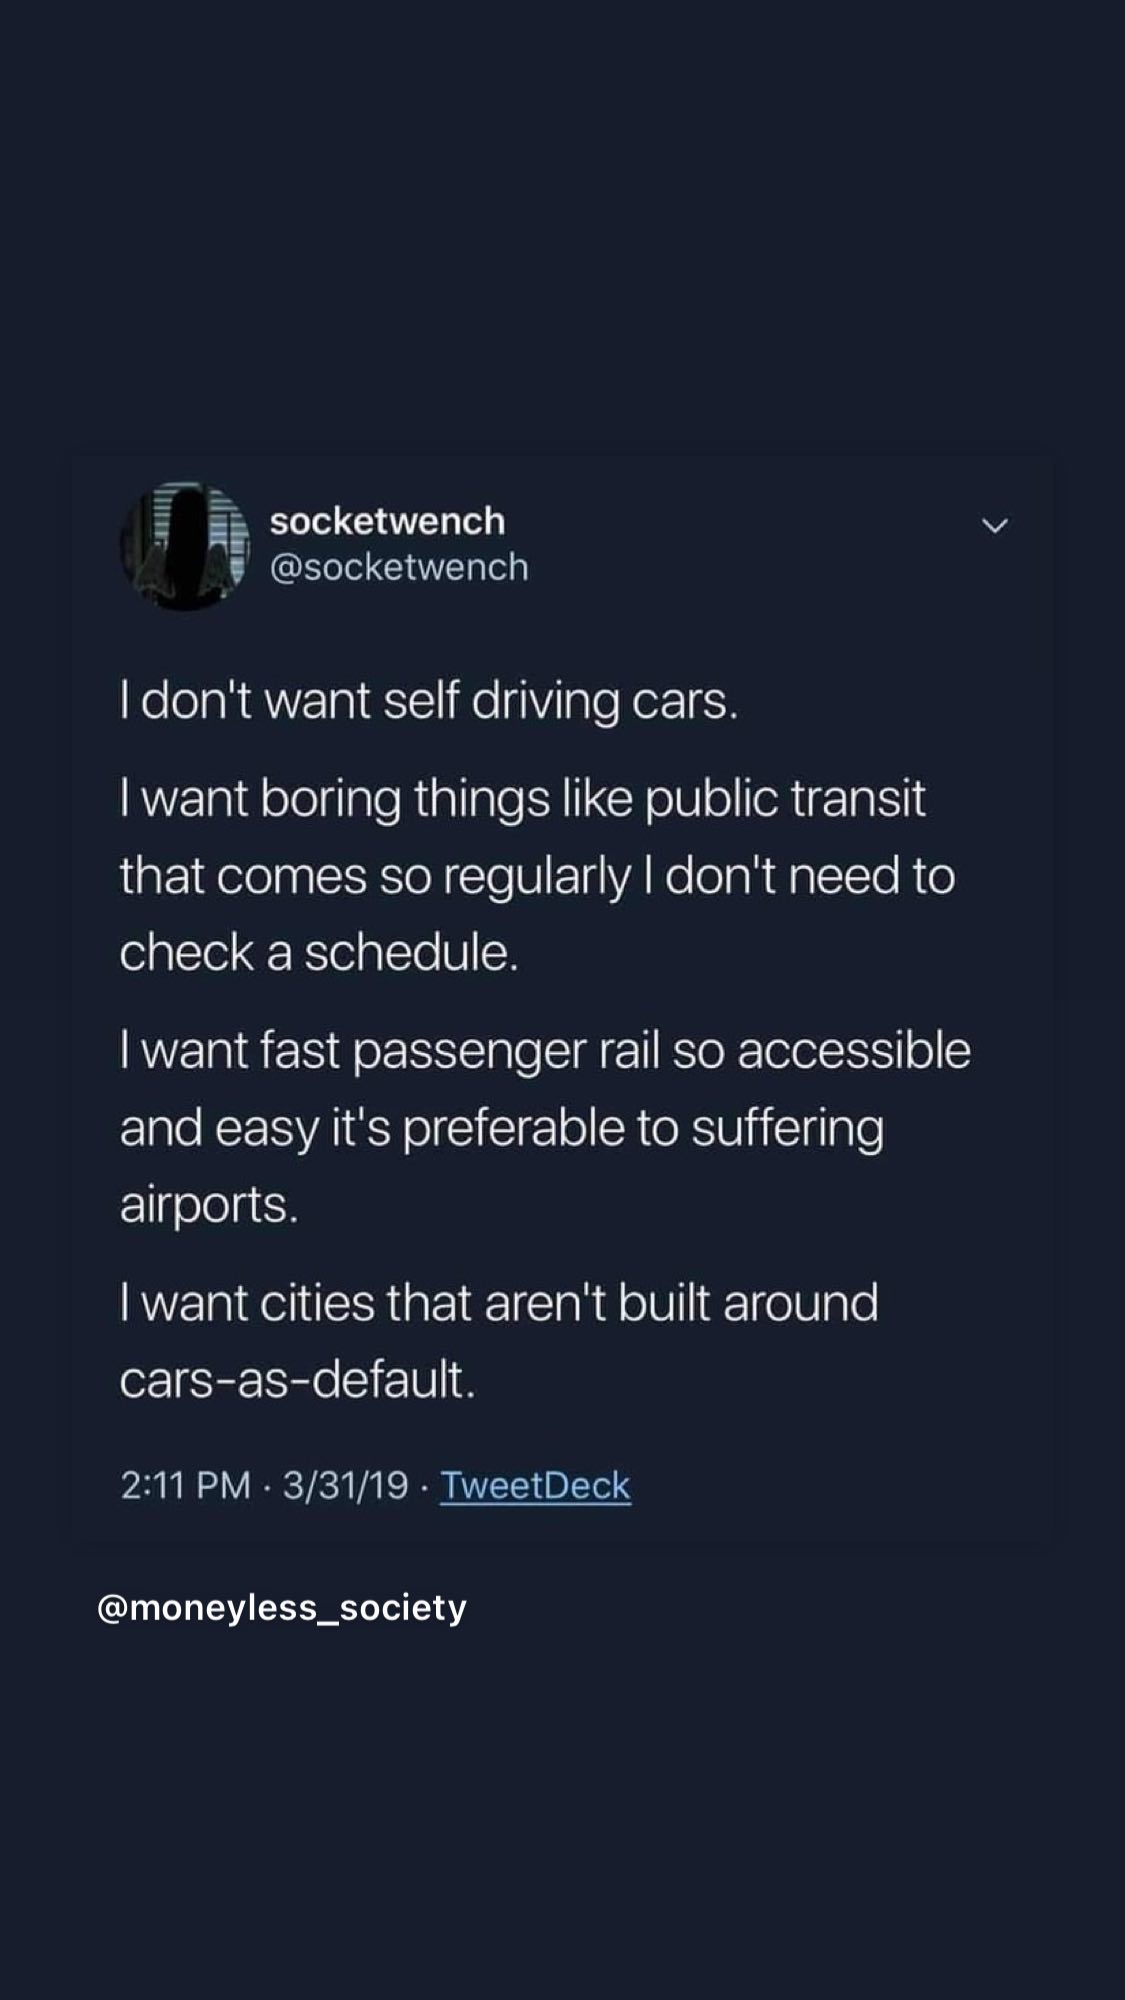
Task: Click the line "check a schedule."
Action: coord(319,952)
